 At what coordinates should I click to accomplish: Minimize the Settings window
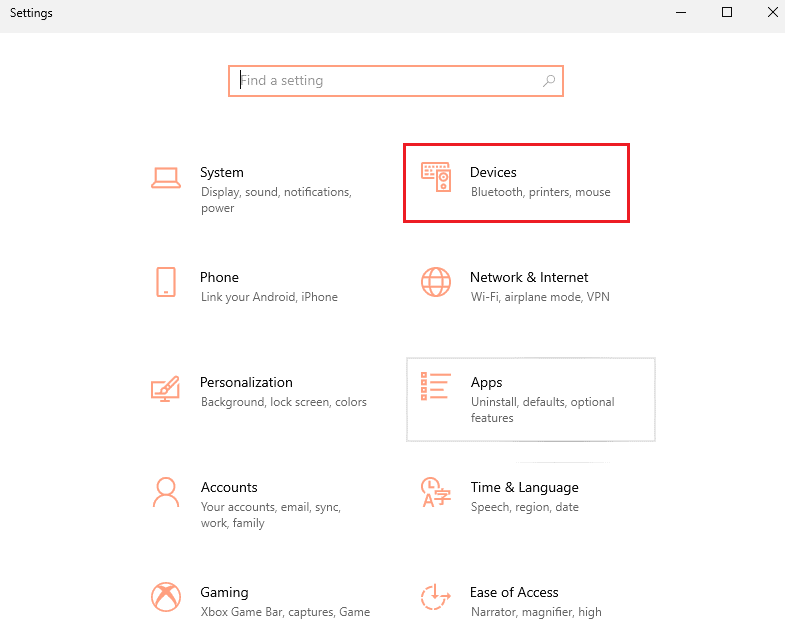tap(681, 13)
